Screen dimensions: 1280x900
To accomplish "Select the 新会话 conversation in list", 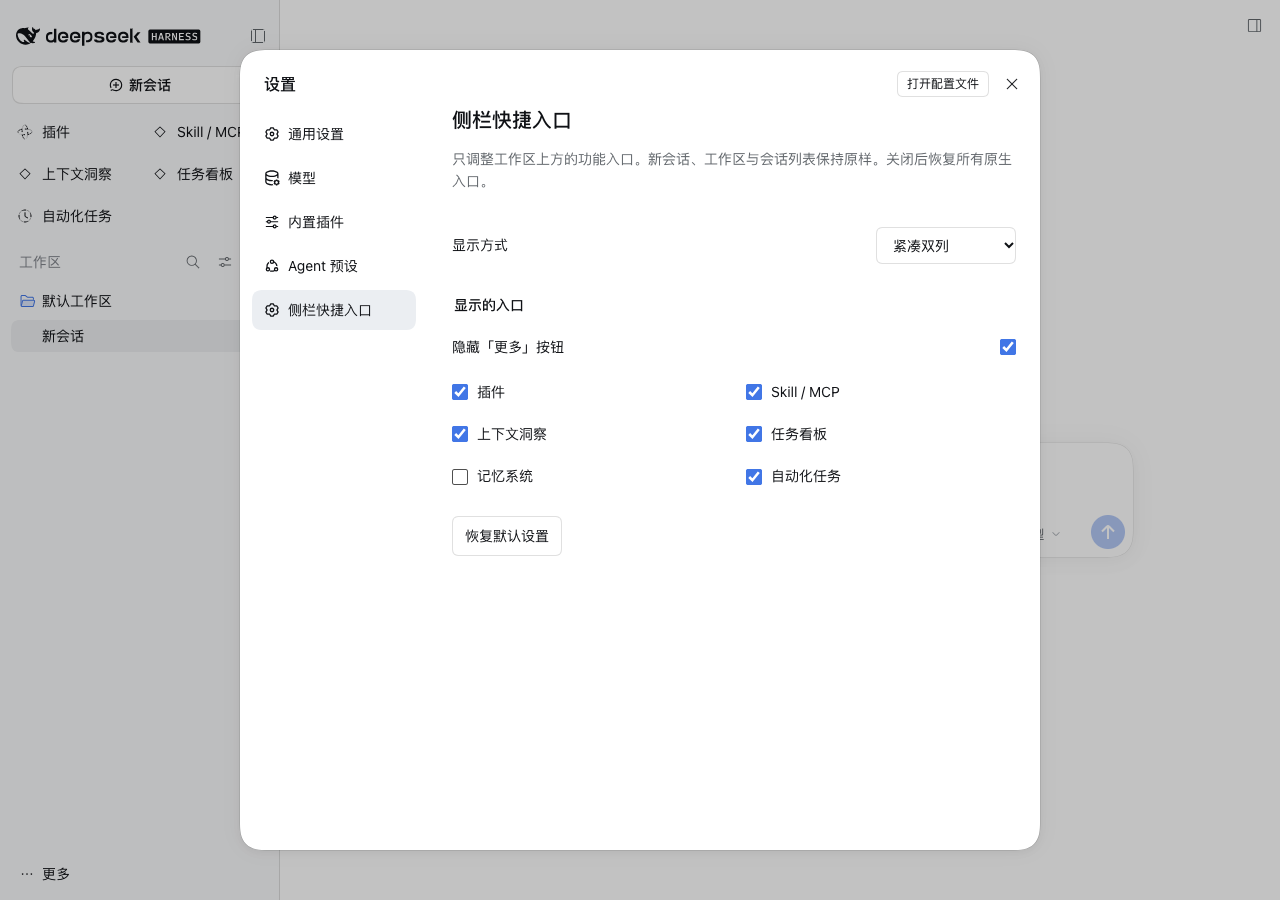I will [x=125, y=336].
